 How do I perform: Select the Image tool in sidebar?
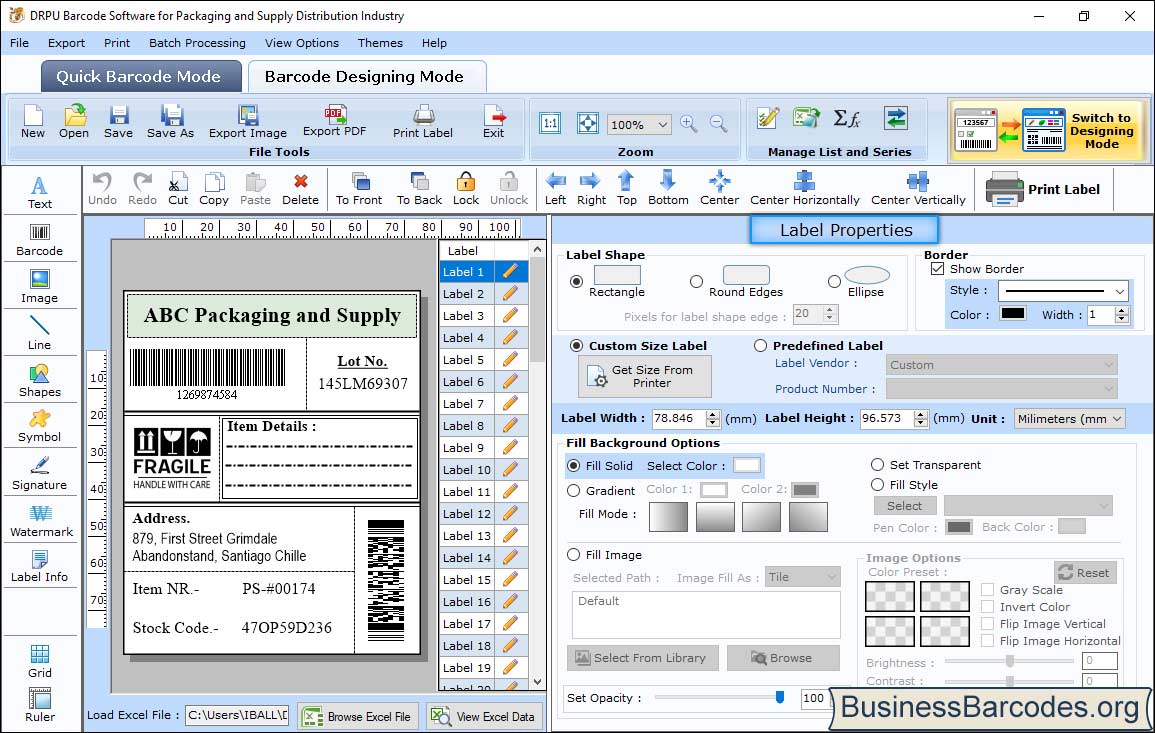click(x=40, y=287)
